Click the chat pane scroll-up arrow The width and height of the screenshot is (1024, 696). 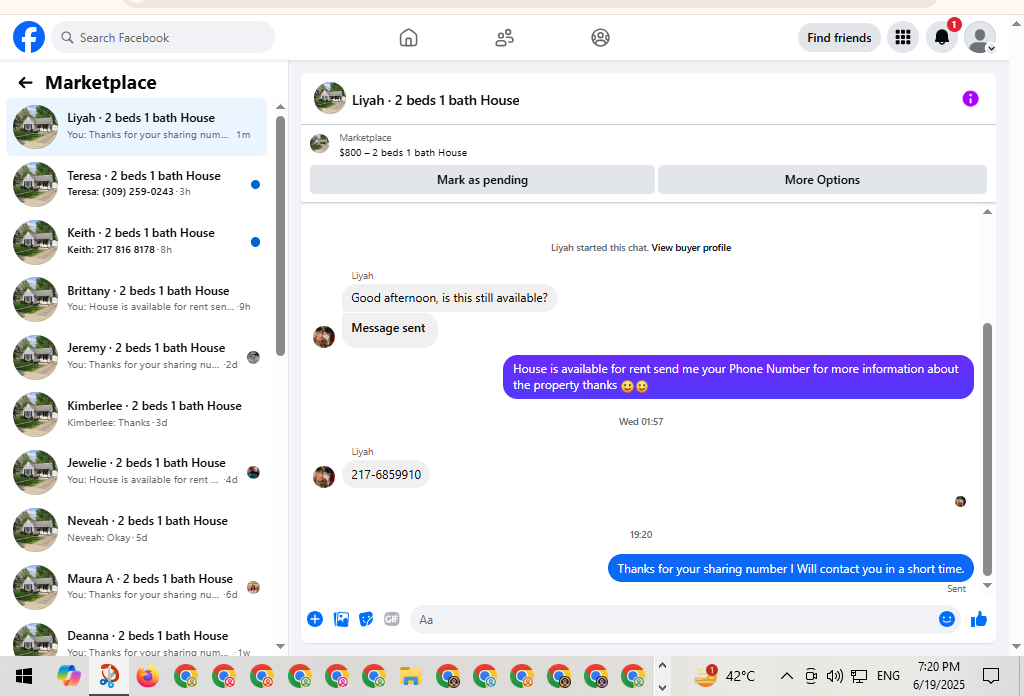[x=987, y=212]
